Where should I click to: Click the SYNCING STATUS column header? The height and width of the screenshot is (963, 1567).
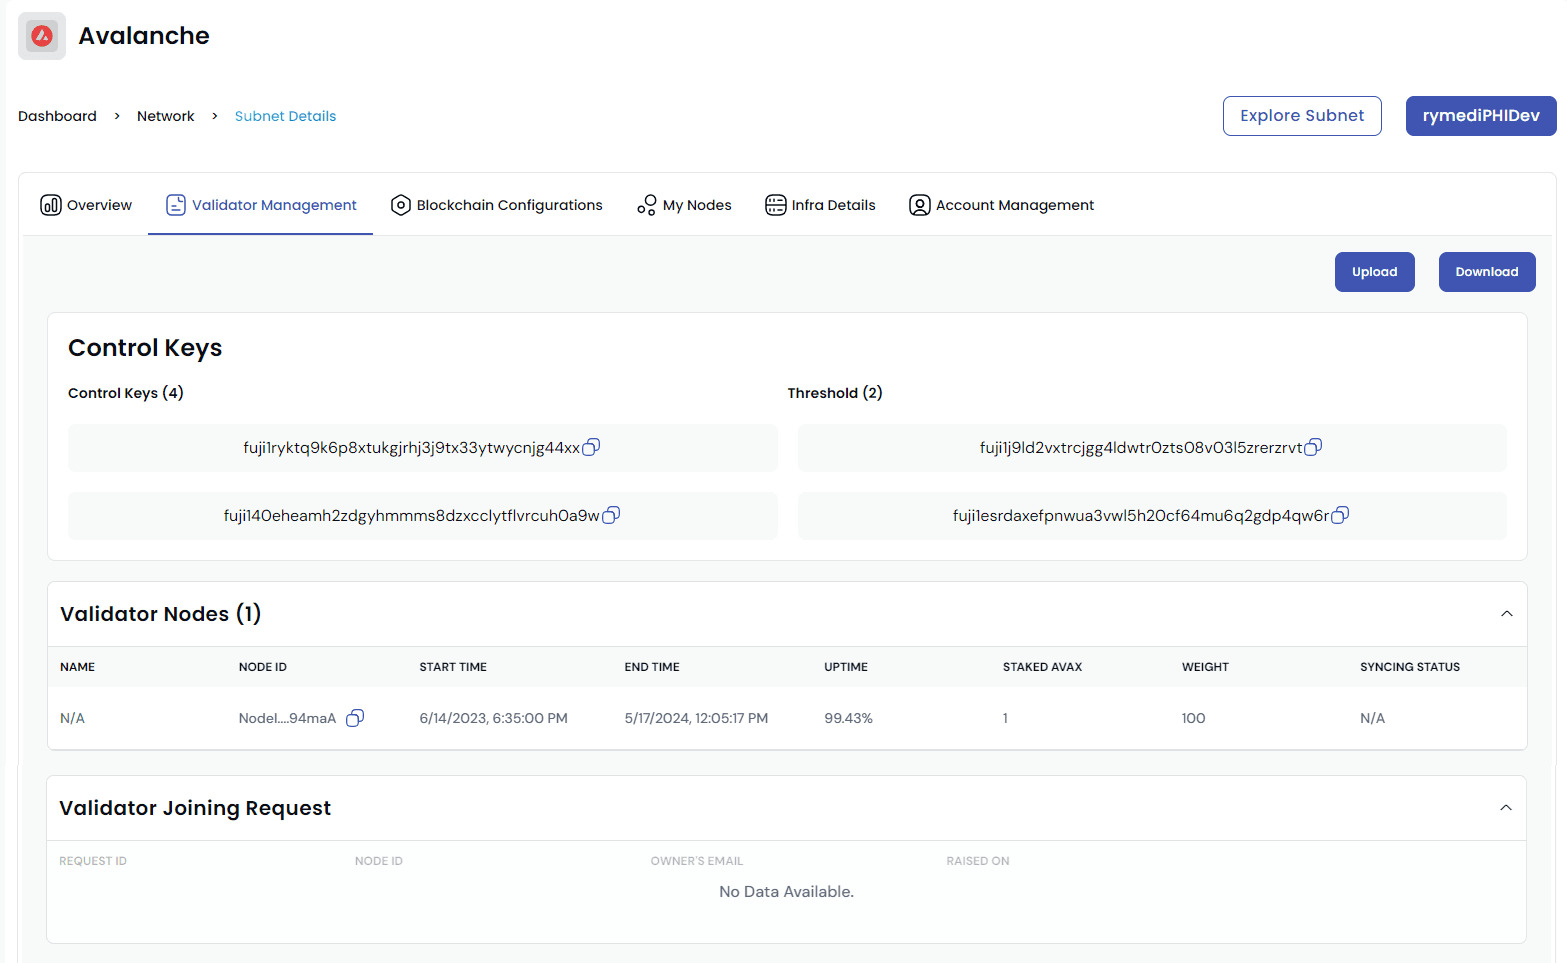[1410, 667]
